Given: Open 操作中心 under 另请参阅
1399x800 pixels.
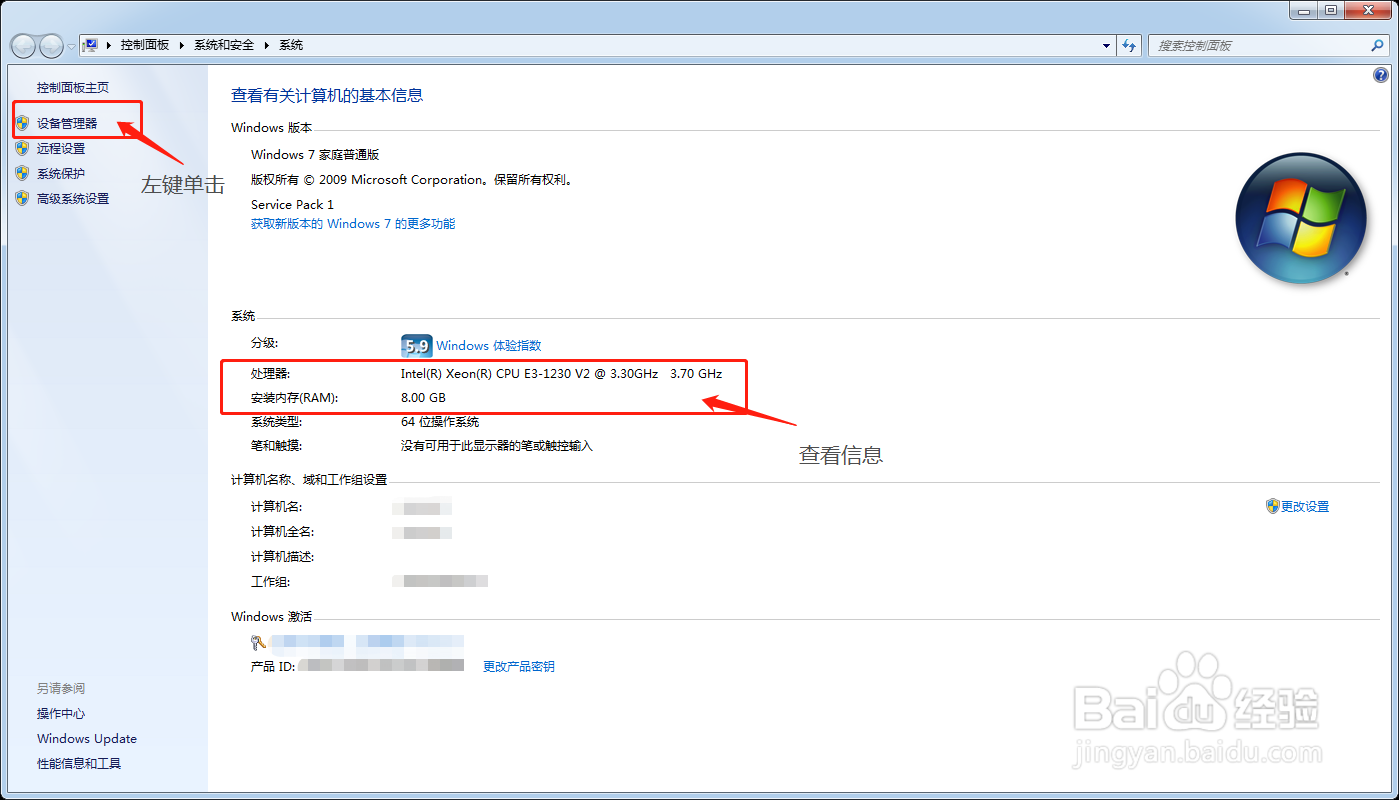Looking at the screenshot, I should (61, 714).
